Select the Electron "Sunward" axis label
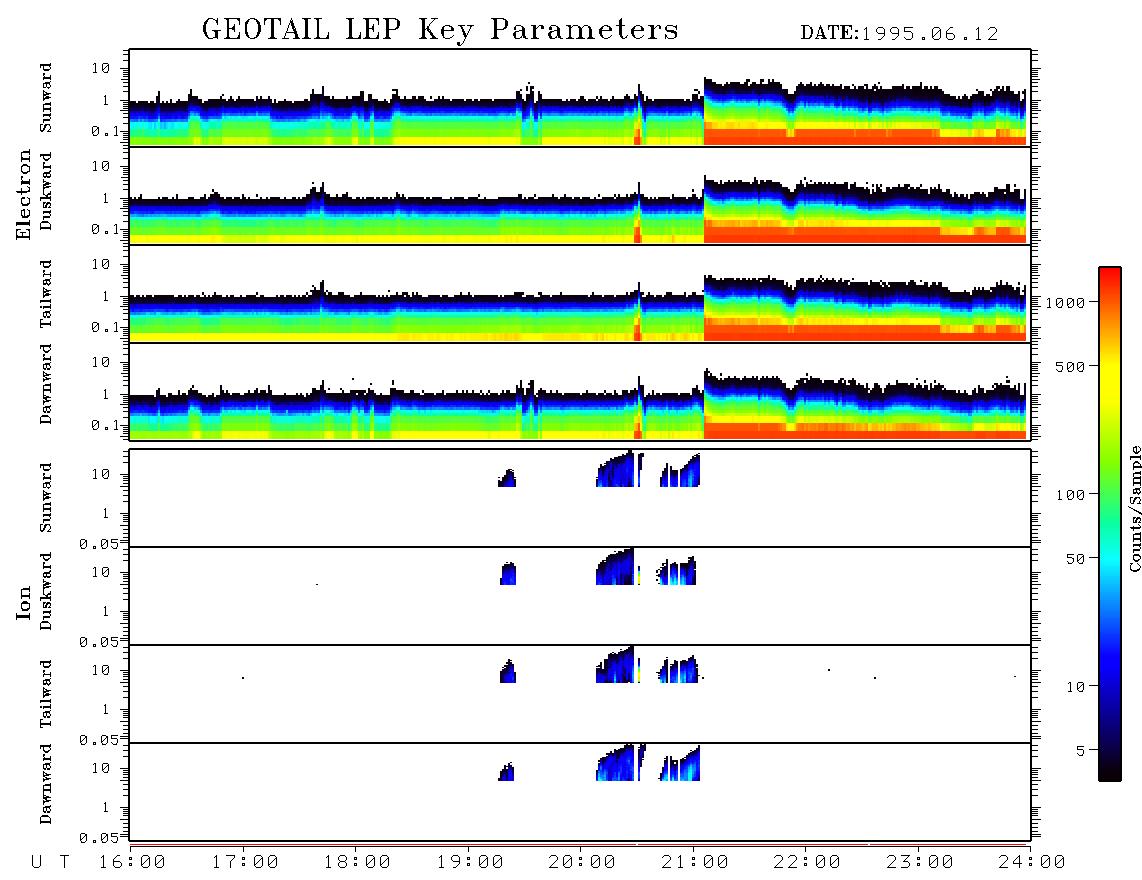This screenshot has height=880, width=1142. pyautogui.click(x=46, y=98)
